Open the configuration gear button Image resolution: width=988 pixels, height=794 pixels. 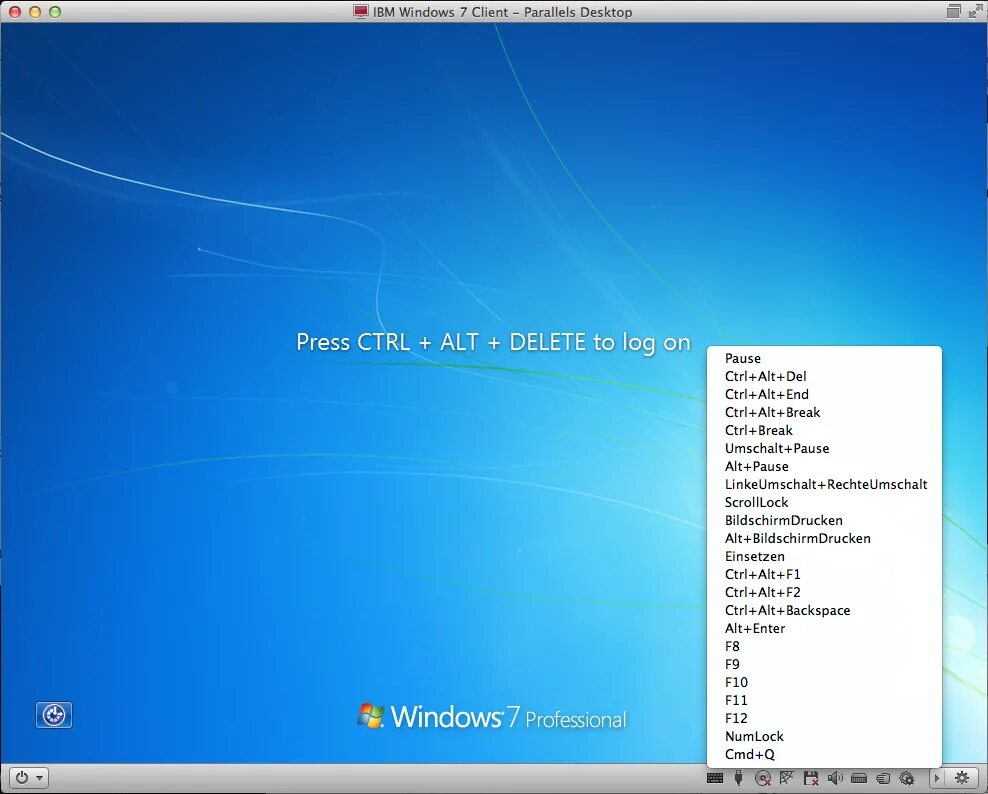pyautogui.click(x=962, y=778)
